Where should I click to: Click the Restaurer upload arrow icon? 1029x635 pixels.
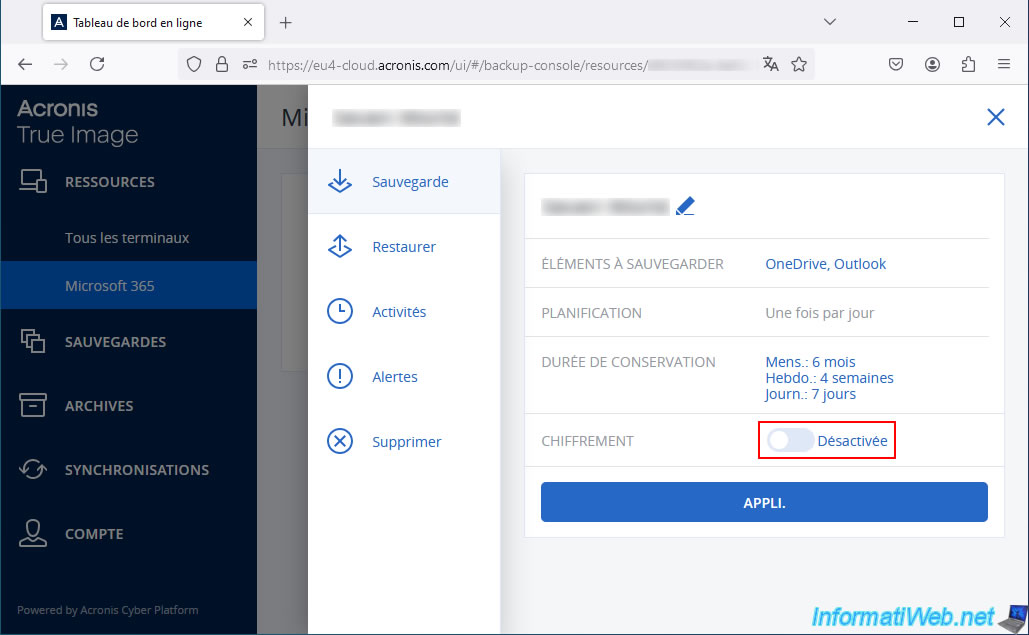[x=340, y=247]
